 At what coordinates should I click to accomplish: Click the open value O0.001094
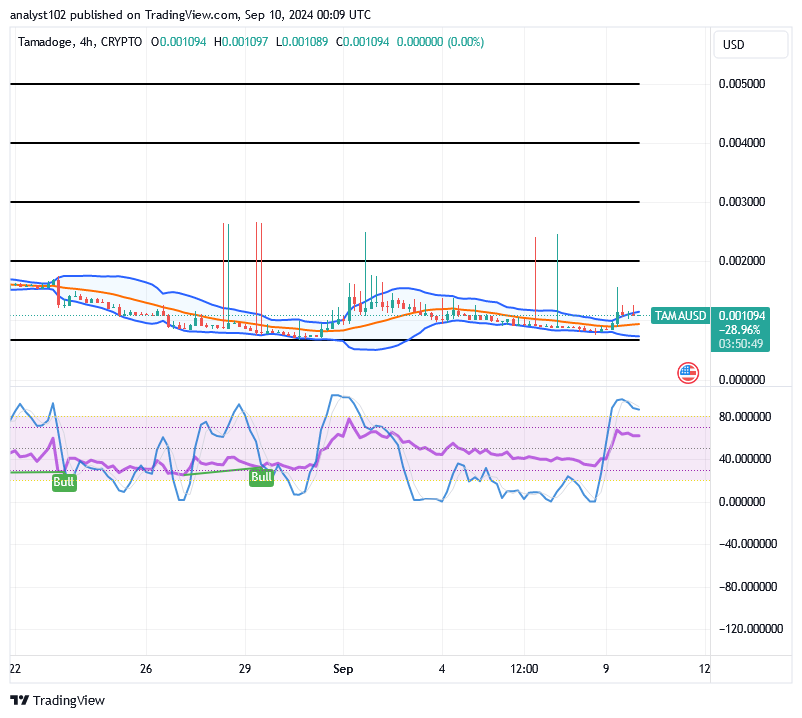pyautogui.click(x=179, y=42)
